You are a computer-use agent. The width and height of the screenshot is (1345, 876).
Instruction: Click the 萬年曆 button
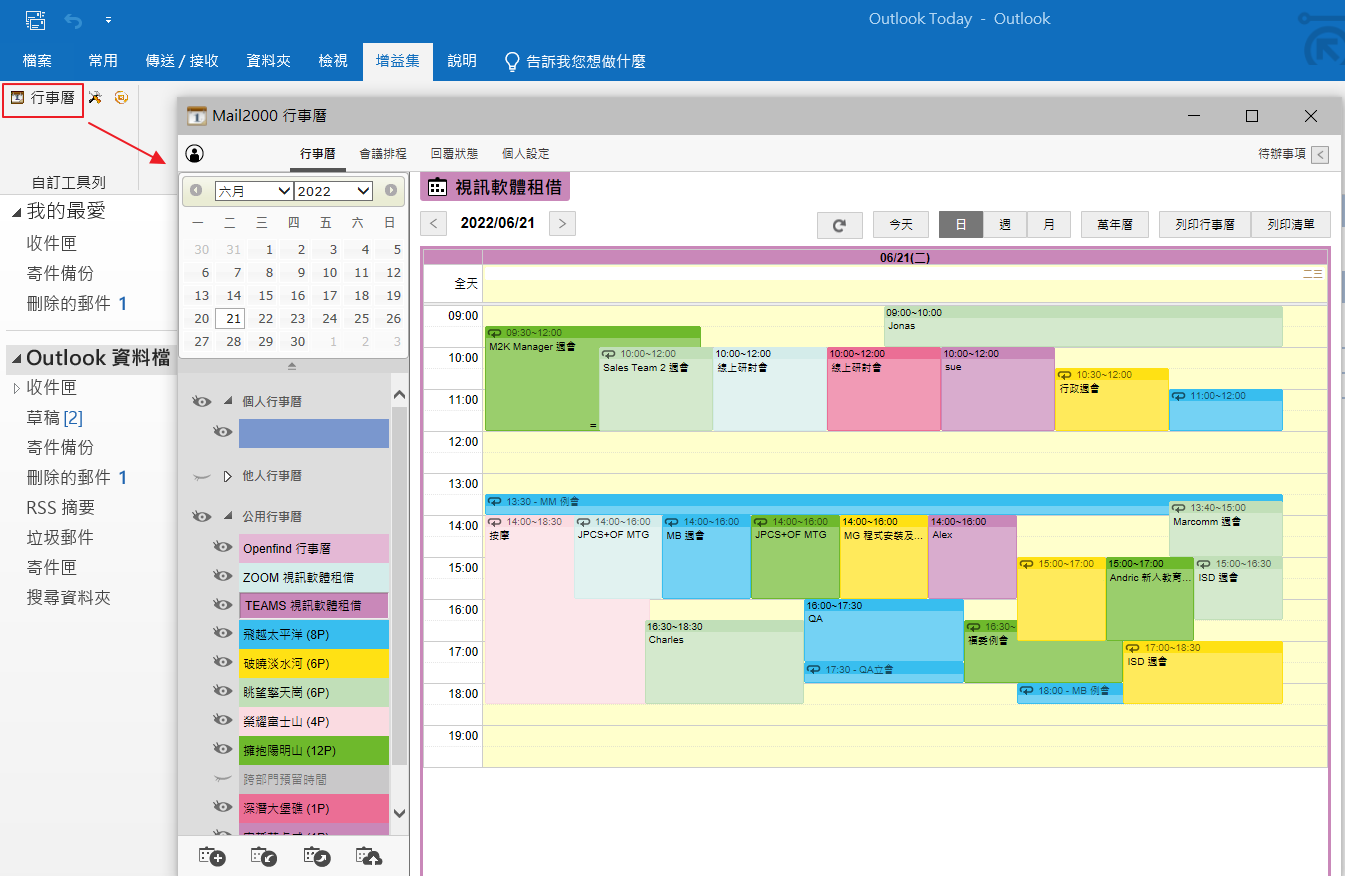coord(1114,225)
